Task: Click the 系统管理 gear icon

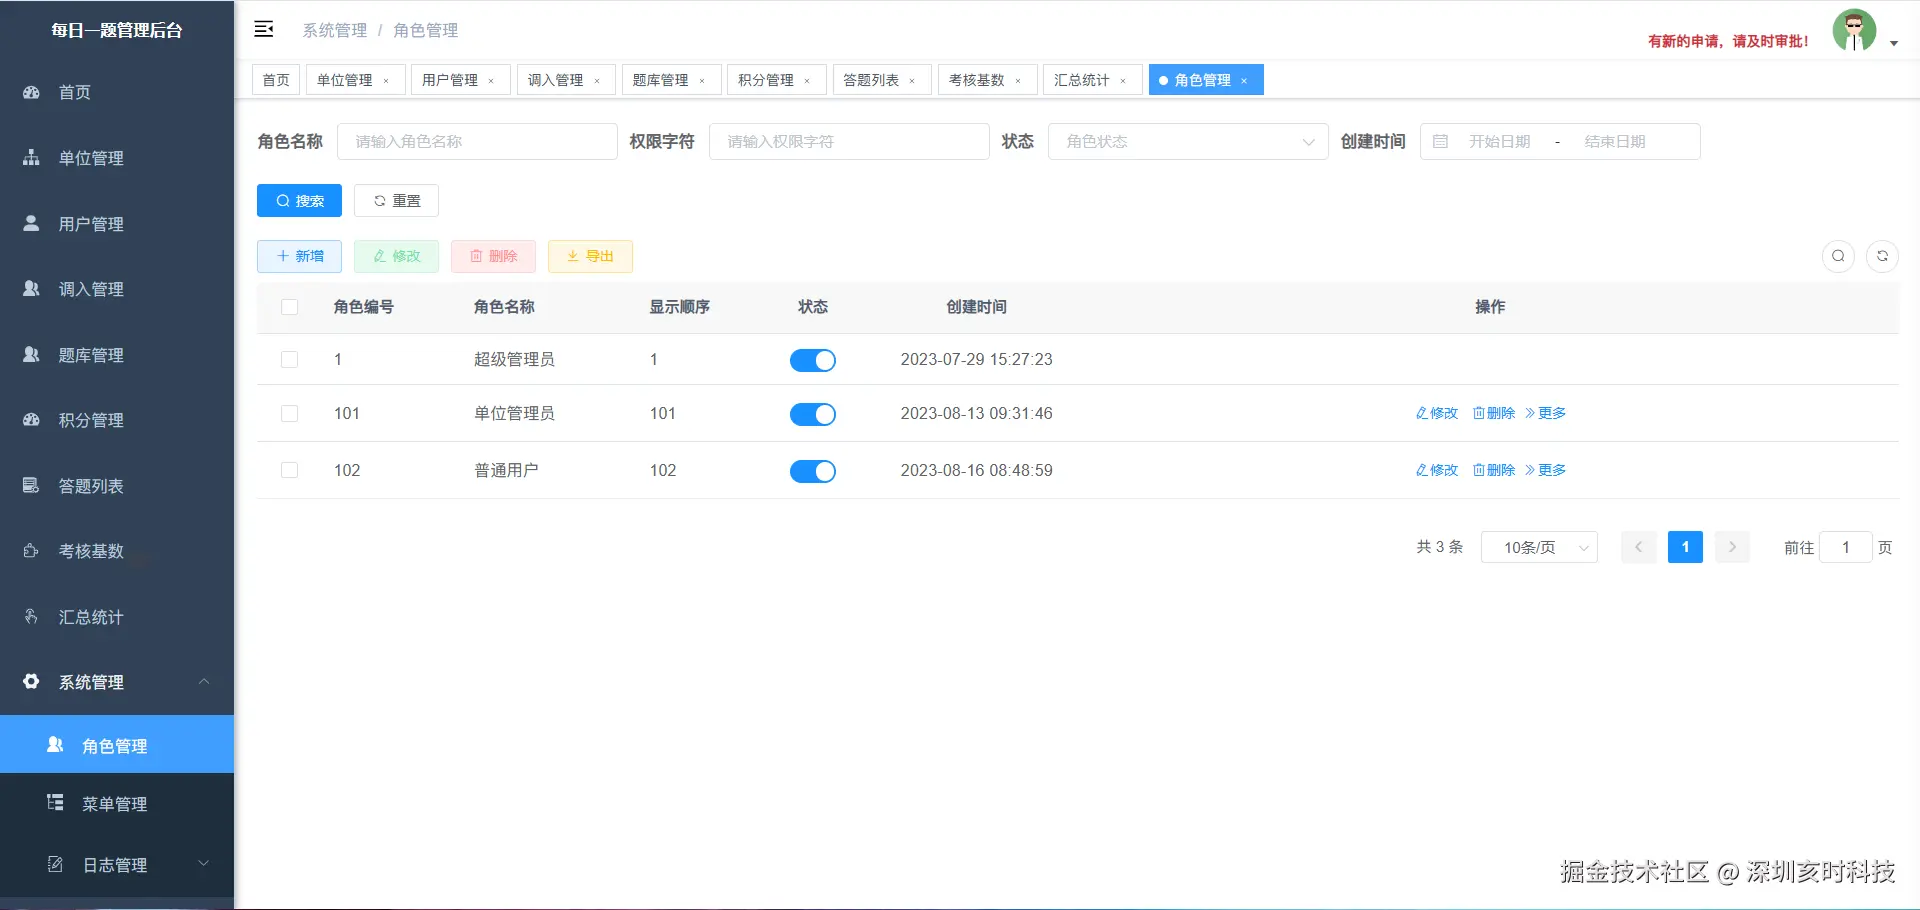Action: coord(31,681)
